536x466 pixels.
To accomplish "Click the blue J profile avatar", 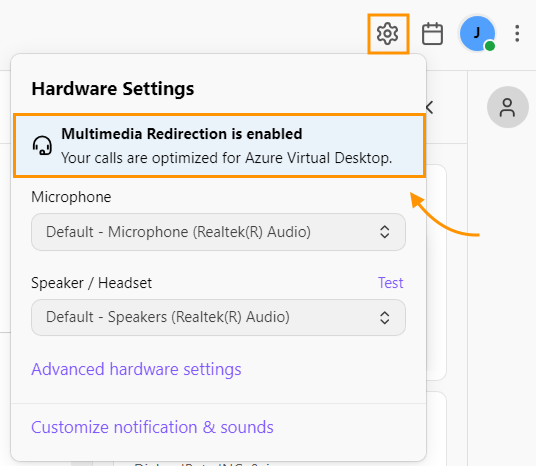I will [x=477, y=34].
